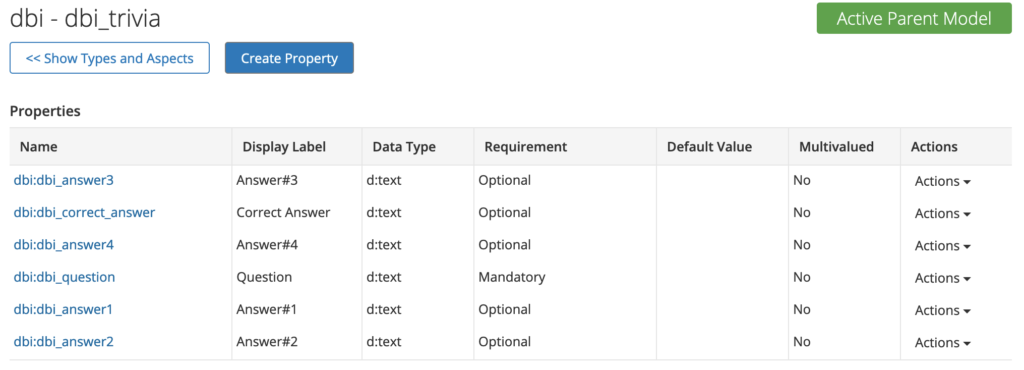Select the dbi:dbi_answer4 property link
The width and height of the screenshot is (1024, 370).
(63, 245)
